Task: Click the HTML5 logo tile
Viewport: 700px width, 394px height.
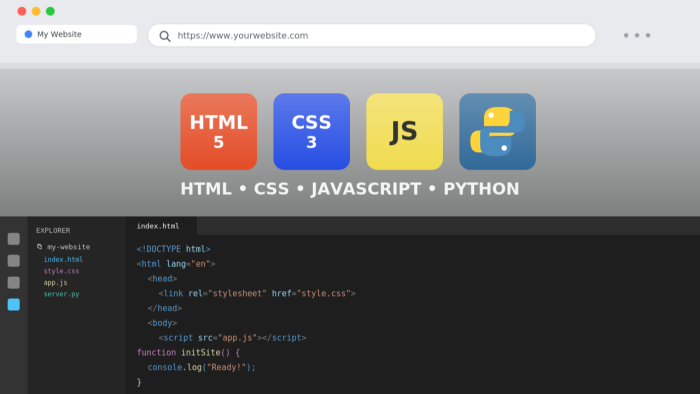Action: point(218,131)
